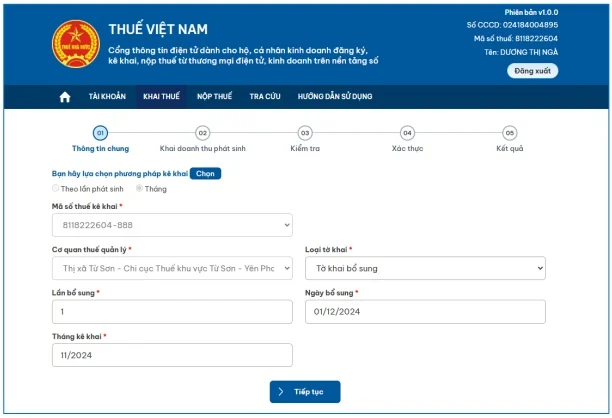Viewport: 612px width, 418px height.
Task: Open the 'Mã số thuế kê khai' dropdown
Action: (x=172, y=225)
